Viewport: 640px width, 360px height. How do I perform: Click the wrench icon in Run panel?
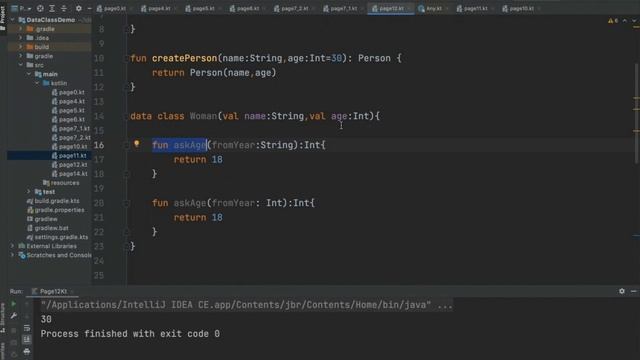point(13,316)
